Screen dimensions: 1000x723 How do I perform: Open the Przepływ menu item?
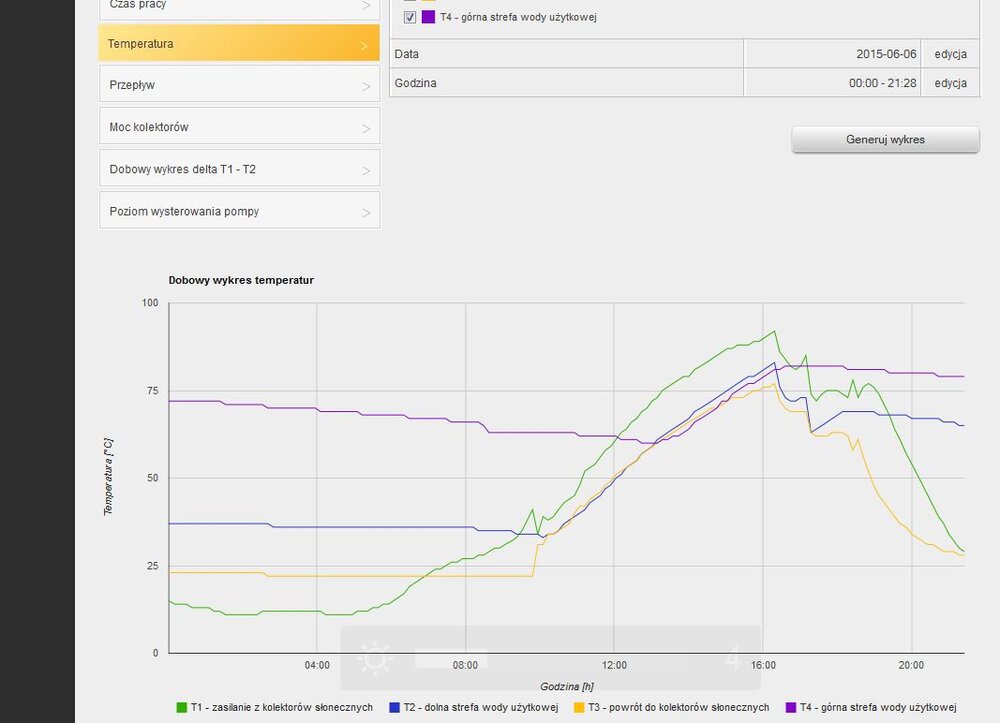(239, 86)
